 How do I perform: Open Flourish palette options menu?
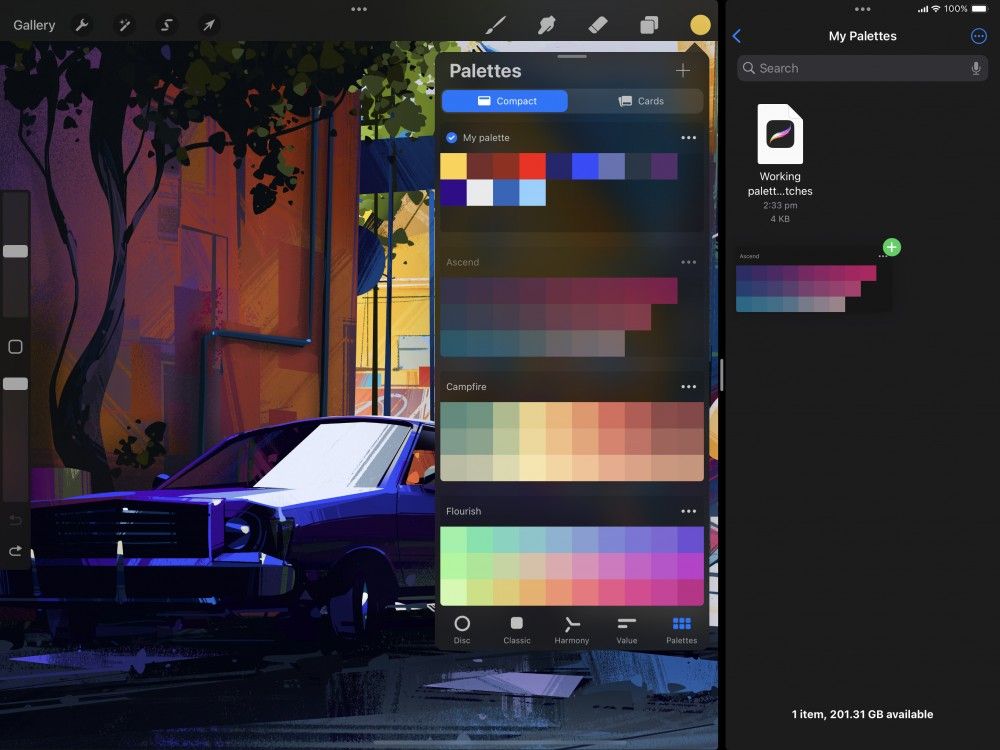click(x=688, y=511)
